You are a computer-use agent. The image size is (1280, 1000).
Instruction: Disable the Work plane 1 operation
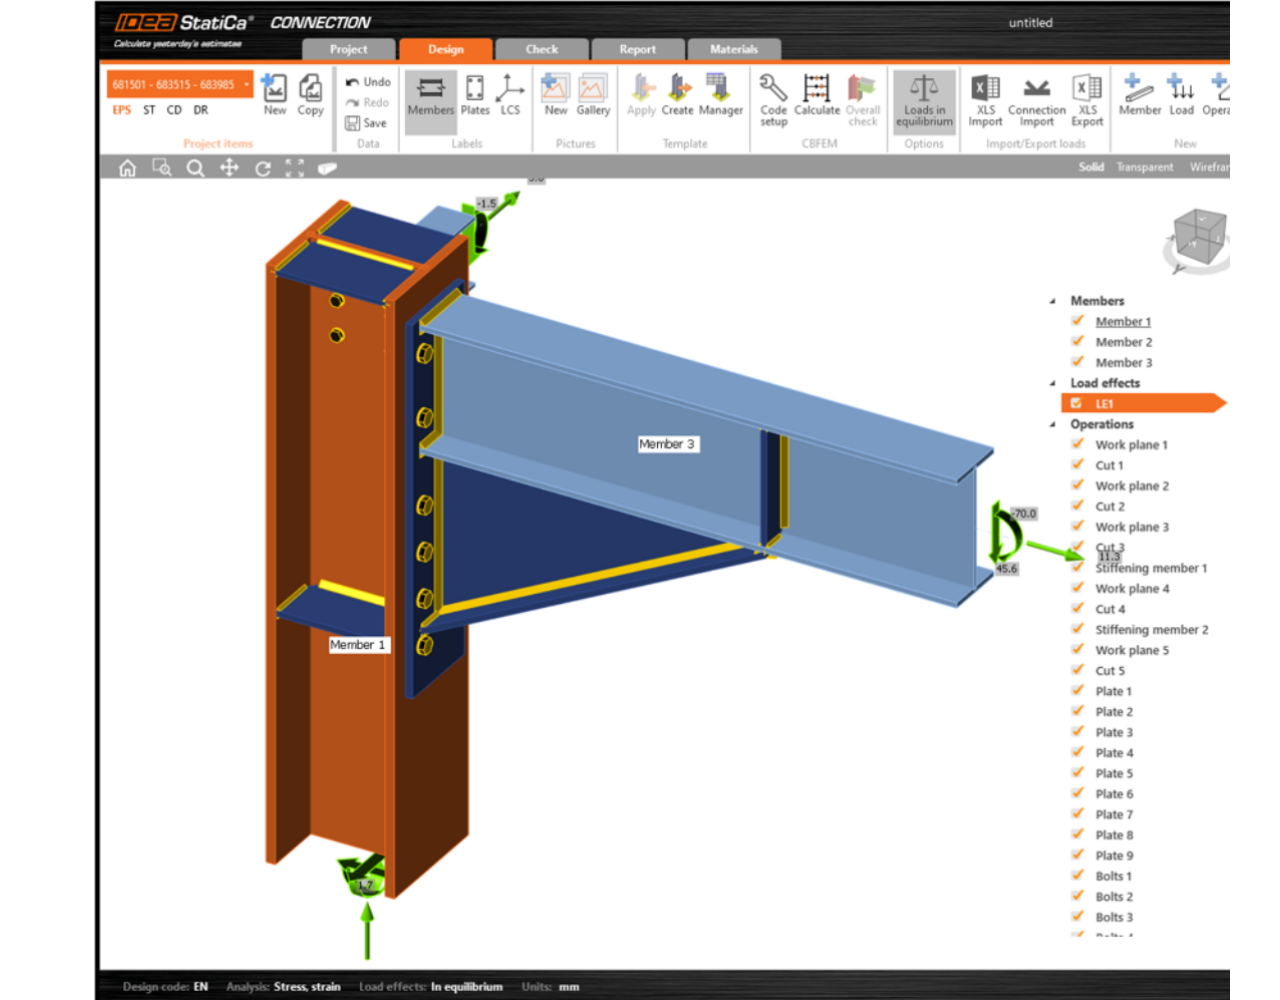point(1077,445)
